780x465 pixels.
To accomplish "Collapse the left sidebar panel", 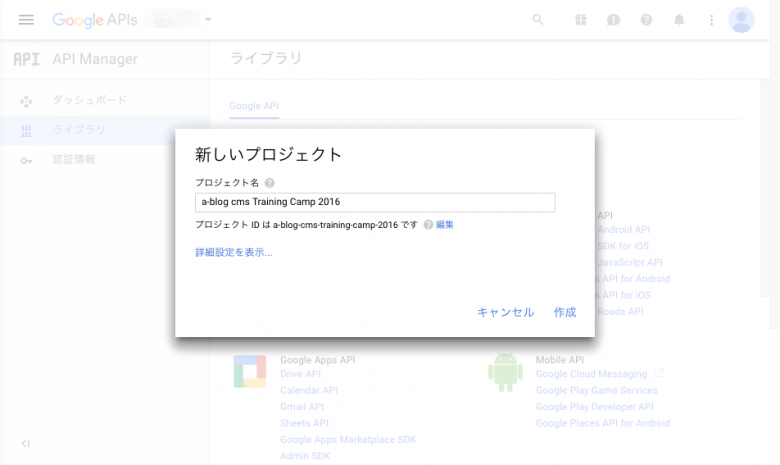I will click(x=26, y=443).
